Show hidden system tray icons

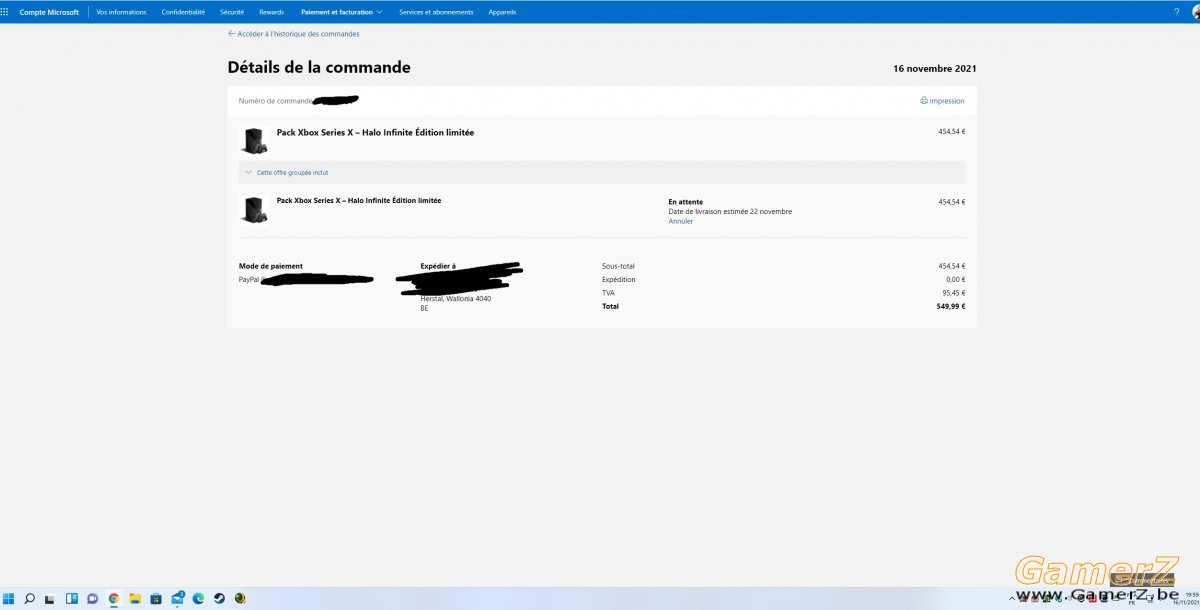coord(1012,599)
